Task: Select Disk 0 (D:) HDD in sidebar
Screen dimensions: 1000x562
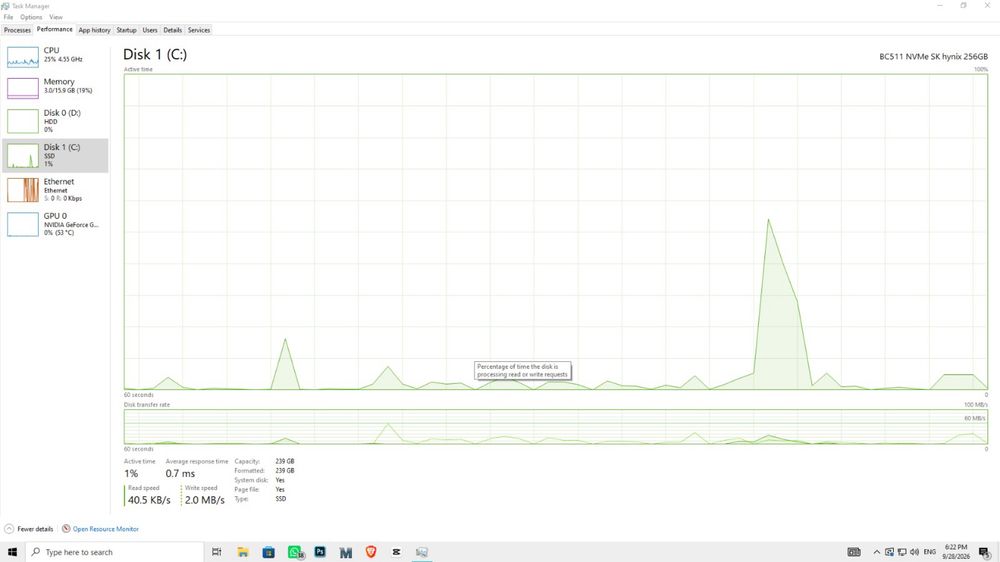Action: (x=55, y=121)
